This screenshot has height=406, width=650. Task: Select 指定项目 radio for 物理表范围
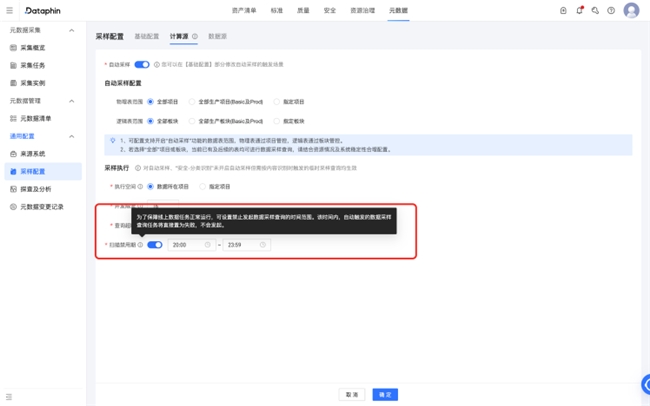(x=278, y=102)
